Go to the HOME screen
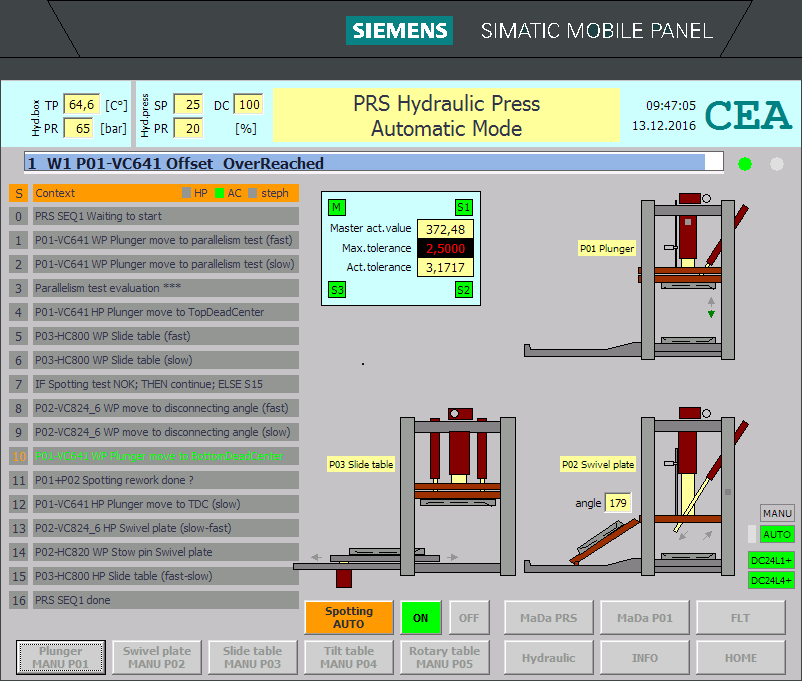Viewport: 802px width, 681px height. (741, 657)
